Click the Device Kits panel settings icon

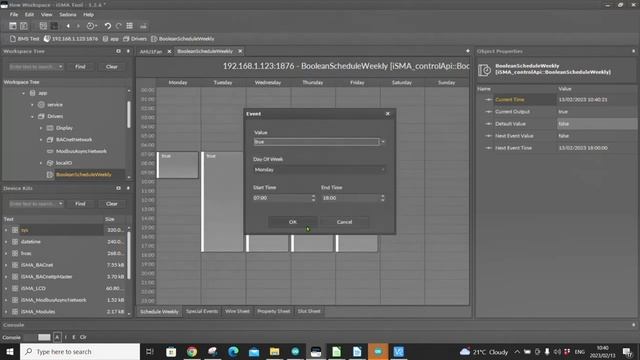[x=118, y=188]
